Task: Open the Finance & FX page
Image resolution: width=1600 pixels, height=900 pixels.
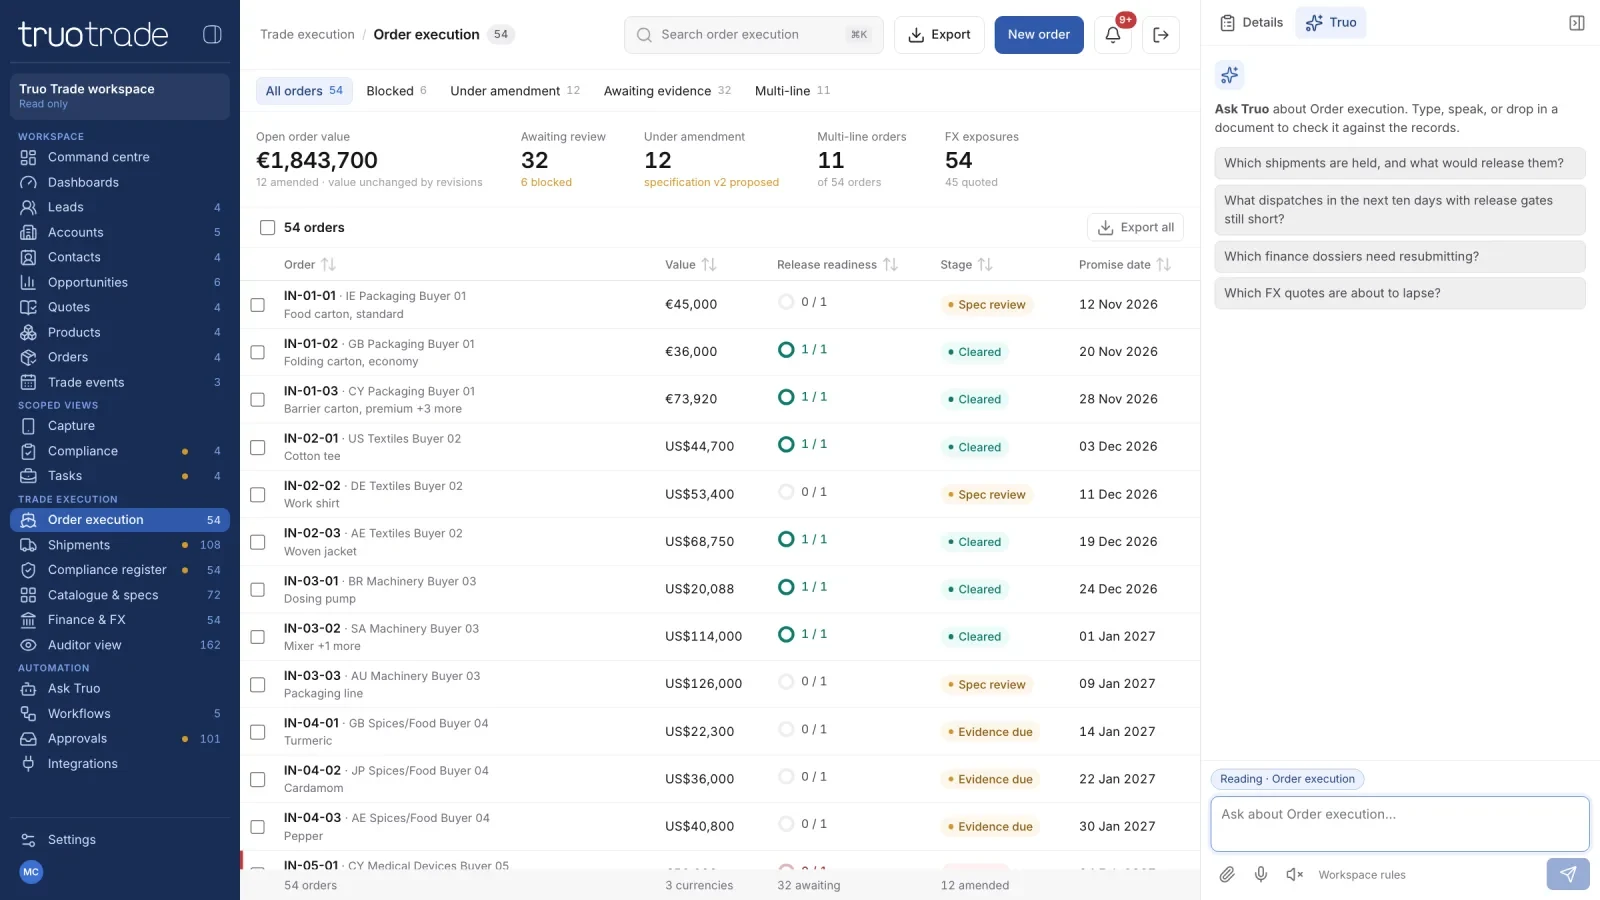Action: pos(120,620)
